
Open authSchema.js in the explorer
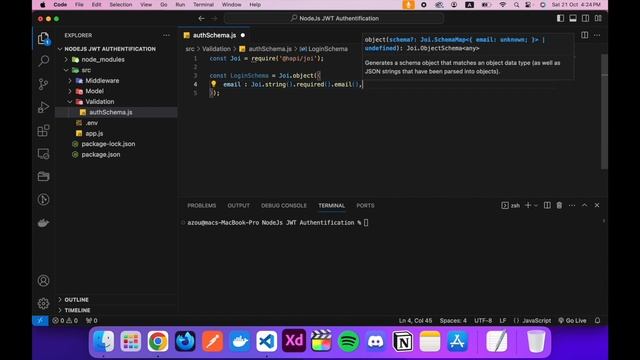pyautogui.click(x=111, y=112)
